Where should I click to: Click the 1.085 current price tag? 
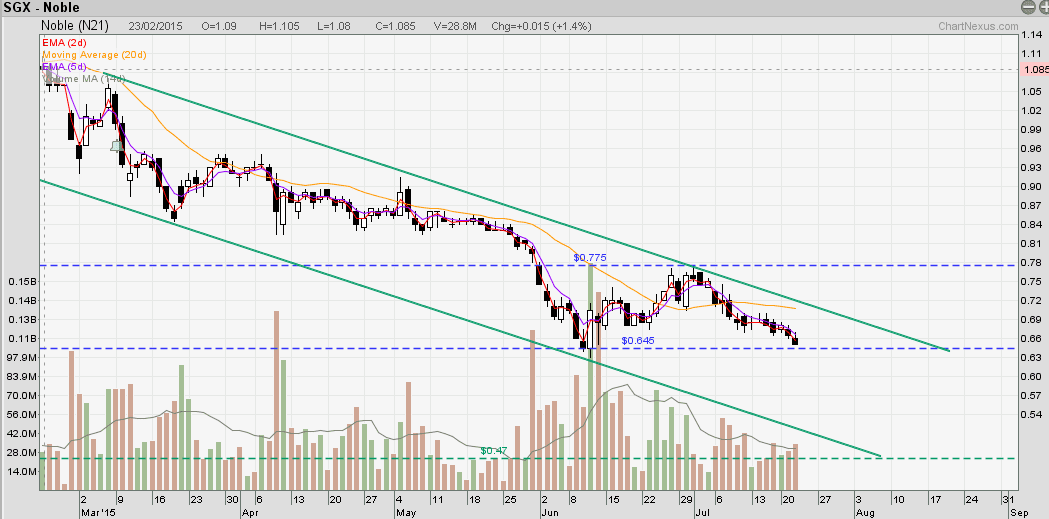pos(1034,70)
